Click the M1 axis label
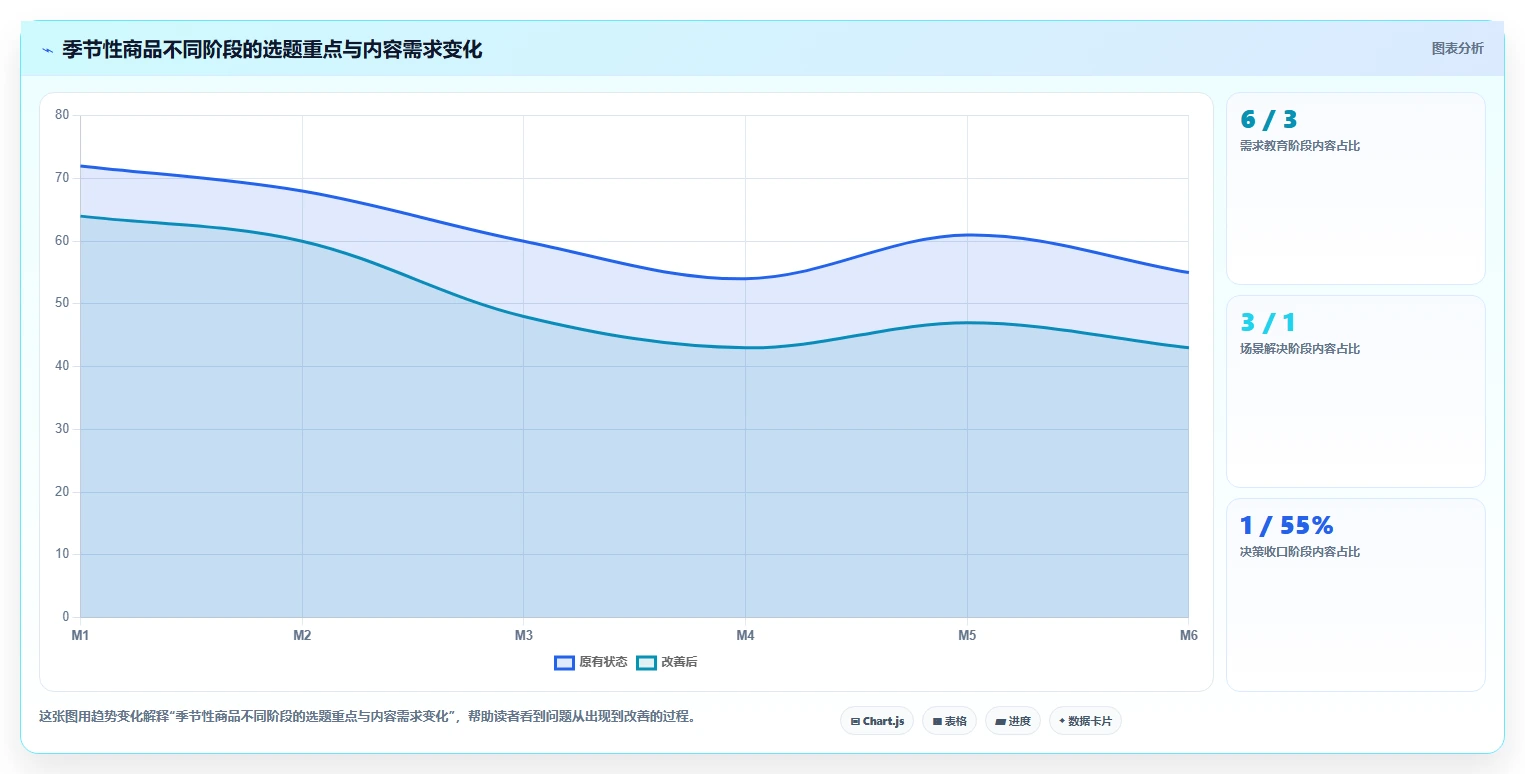Image resolution: width=1525 pixels, height=774 pixels. point(80,635)
